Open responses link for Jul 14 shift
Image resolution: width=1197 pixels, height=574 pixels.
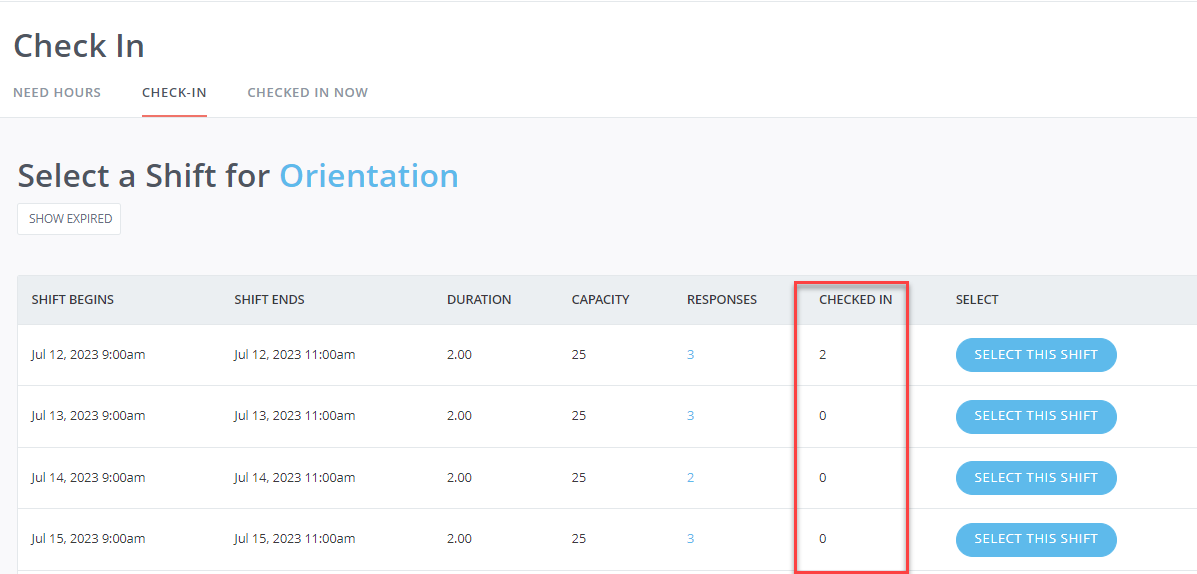[x=690, y=478]
